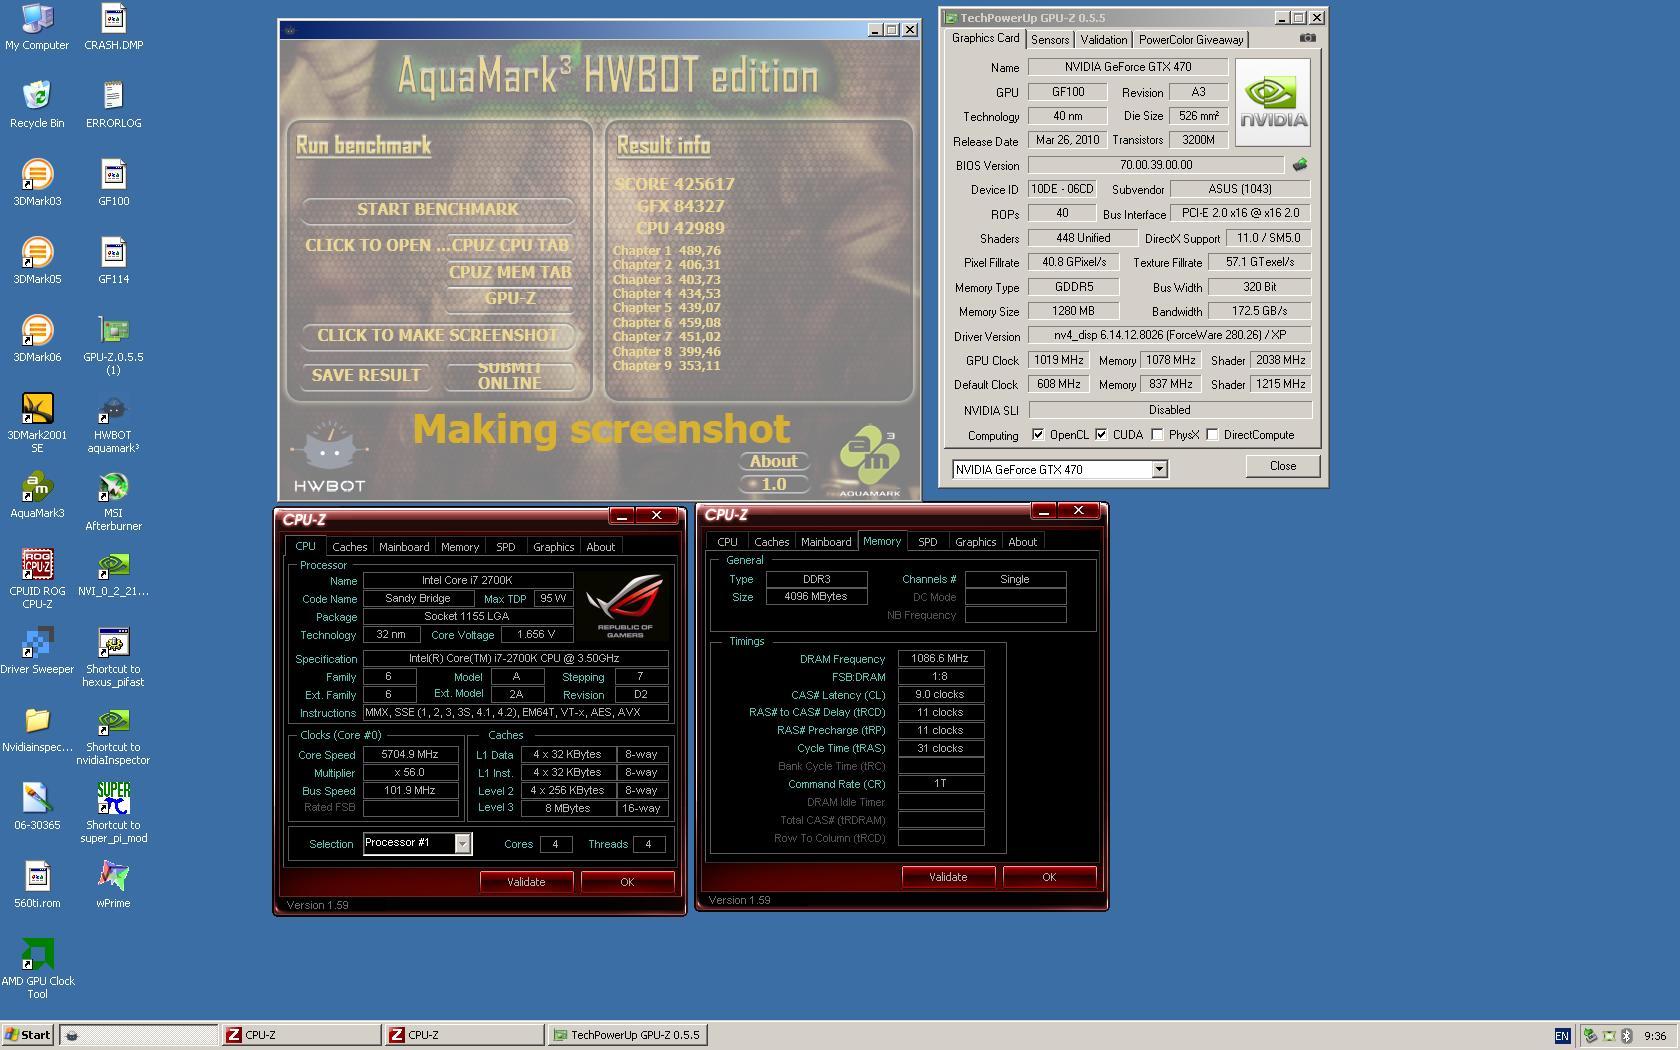Open the Nvidiainspector folder icon
This screenshot has width=1680, height=1050.
[x=37, y=728]
